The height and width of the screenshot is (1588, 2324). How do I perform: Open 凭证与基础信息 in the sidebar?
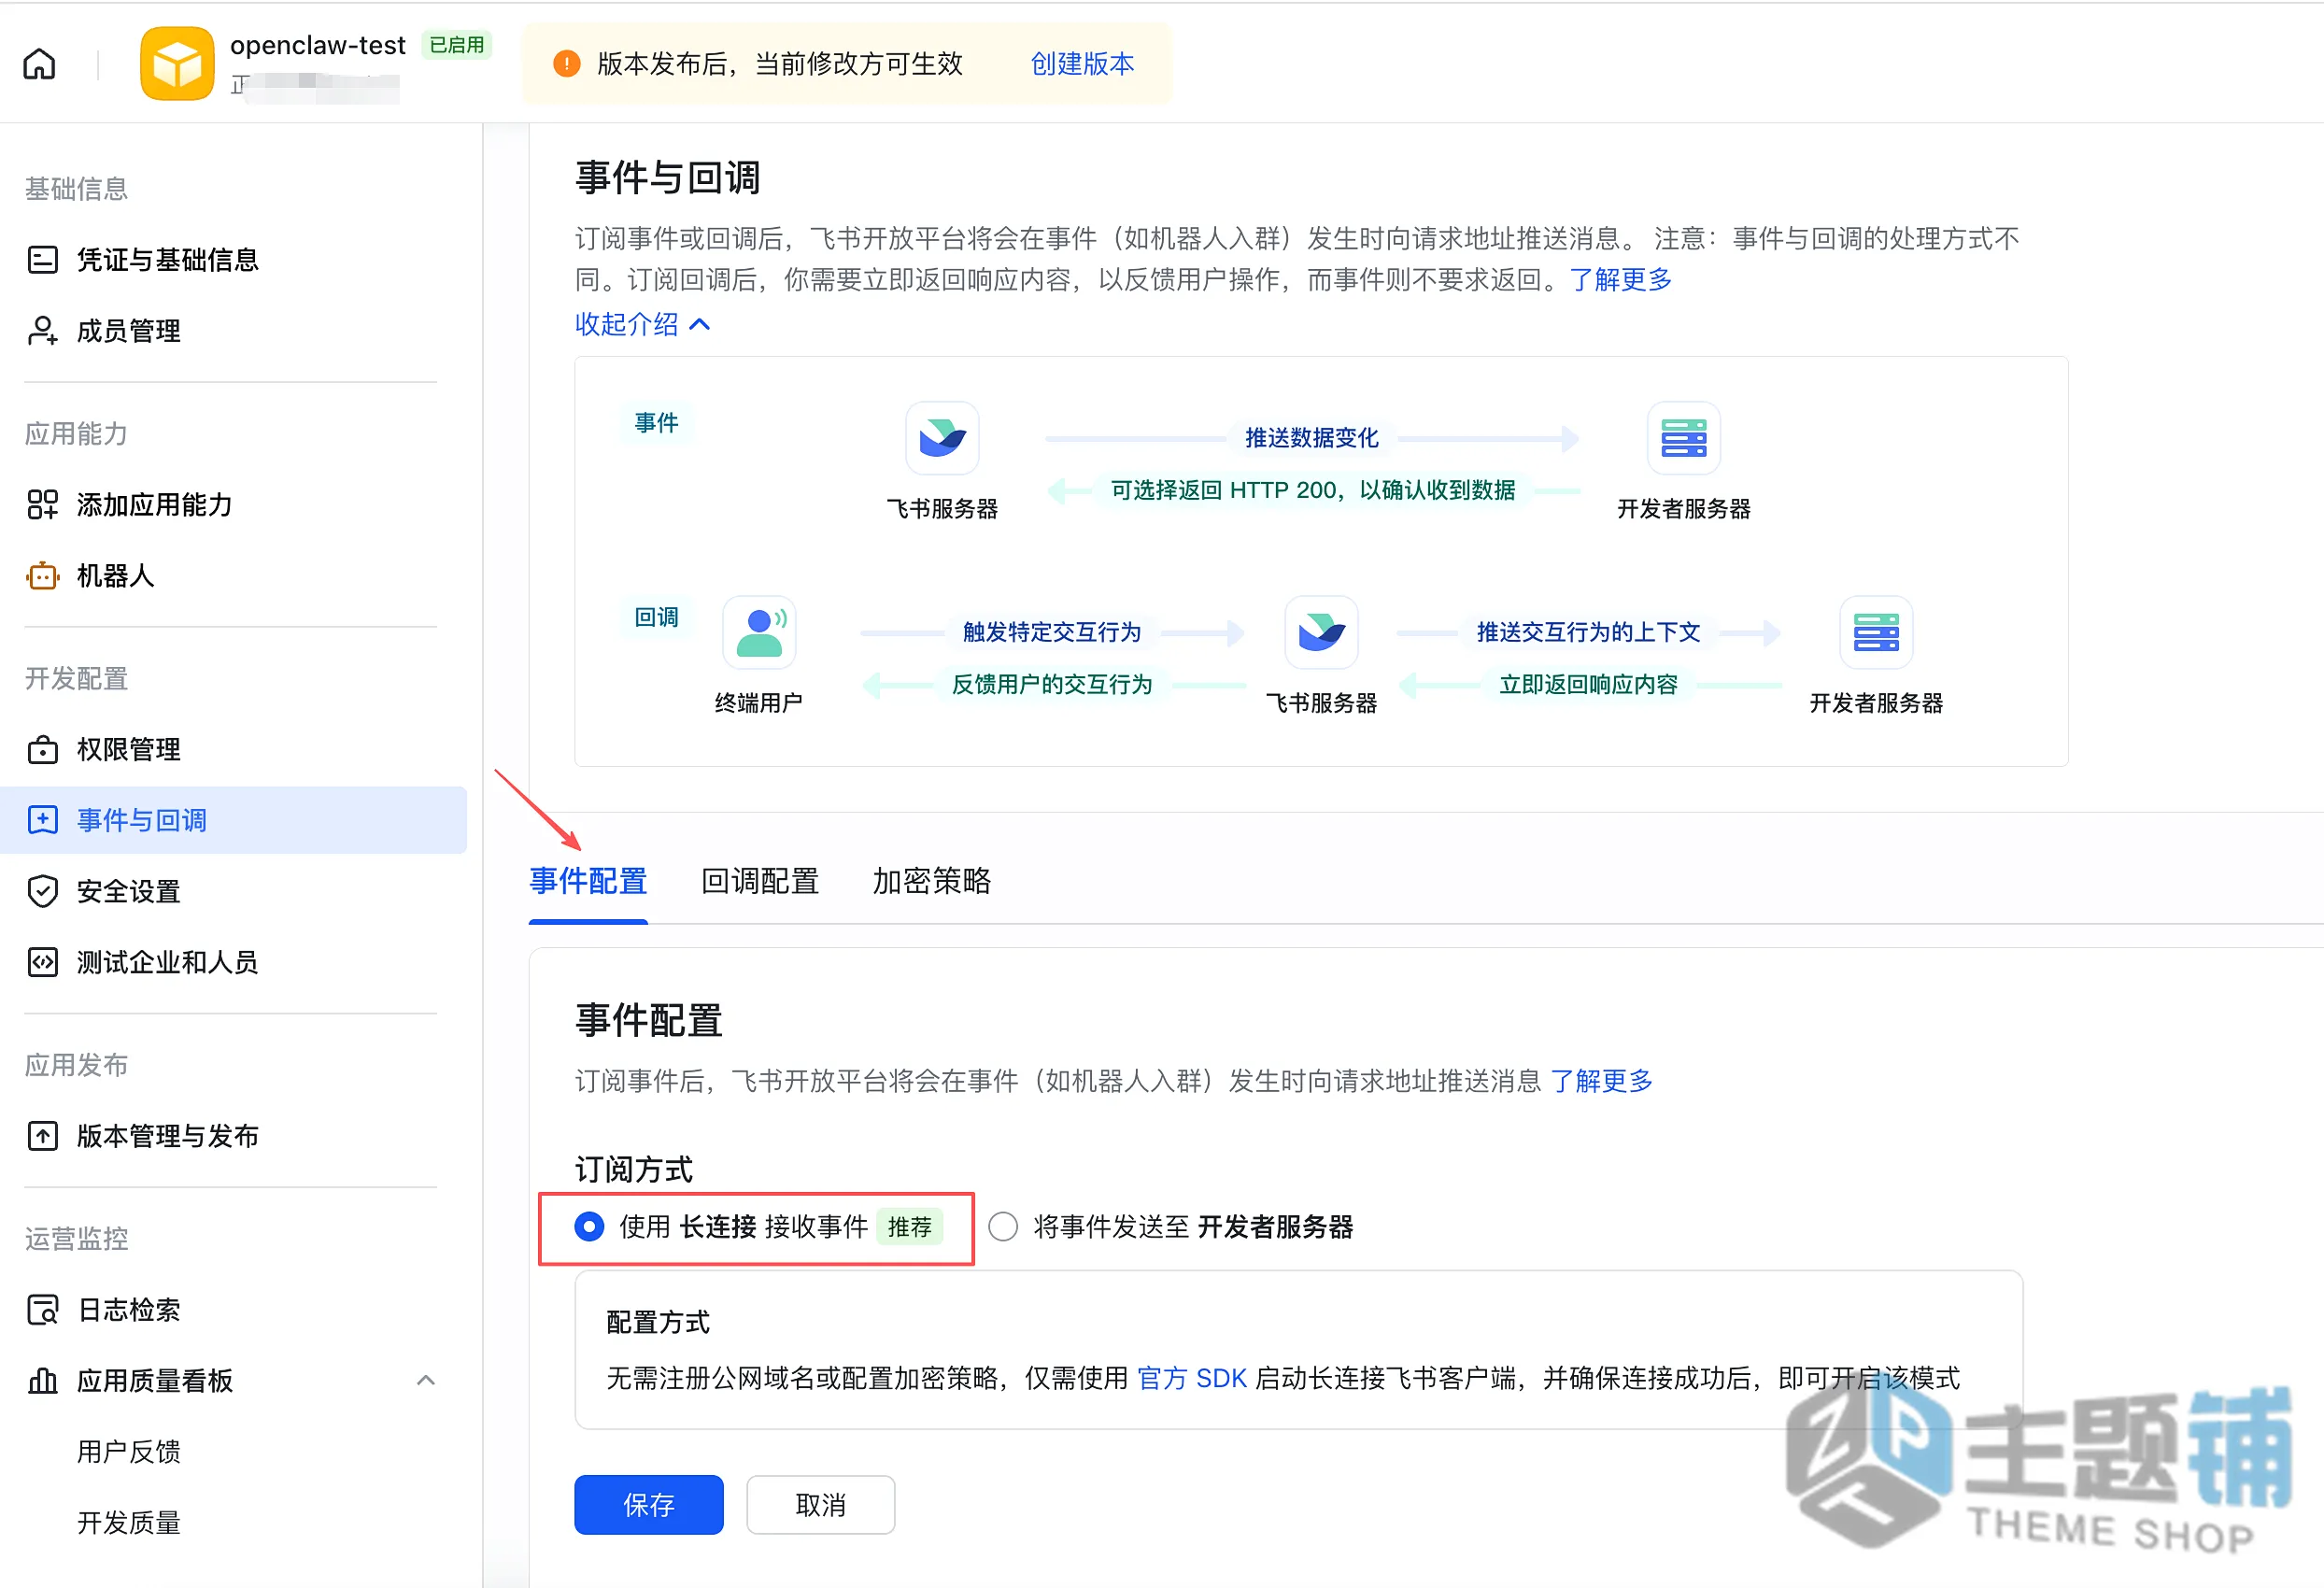click(x=168, y=260)
